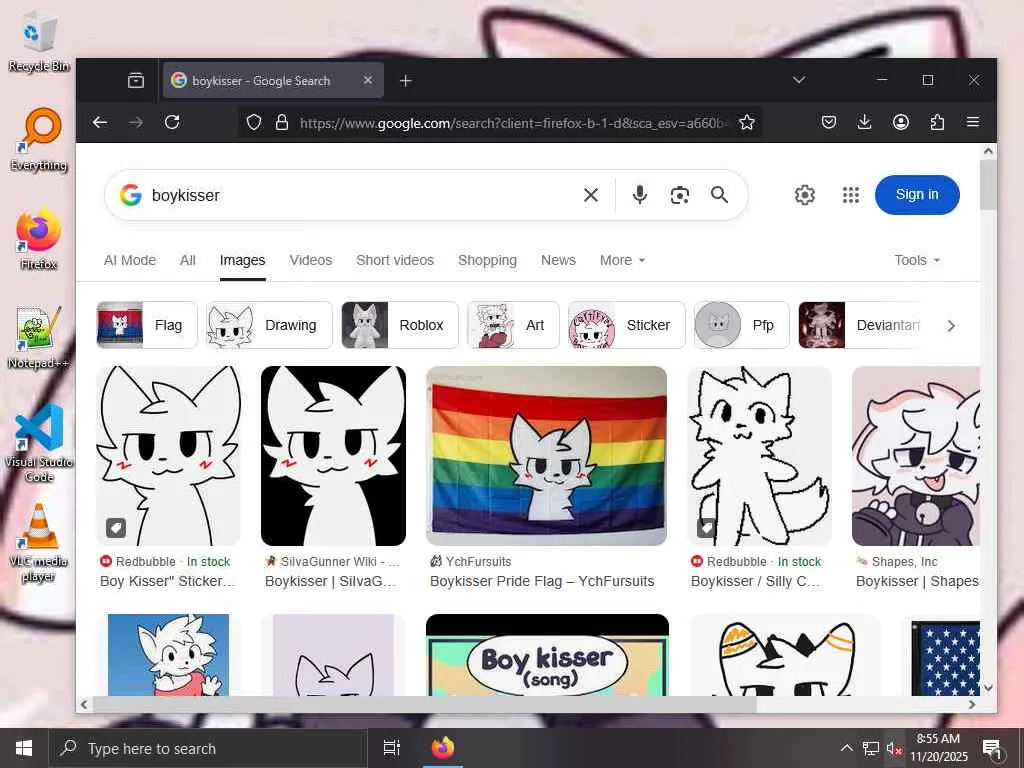
Task: Open the Google apps grid icon
Action: pos(850,195)
